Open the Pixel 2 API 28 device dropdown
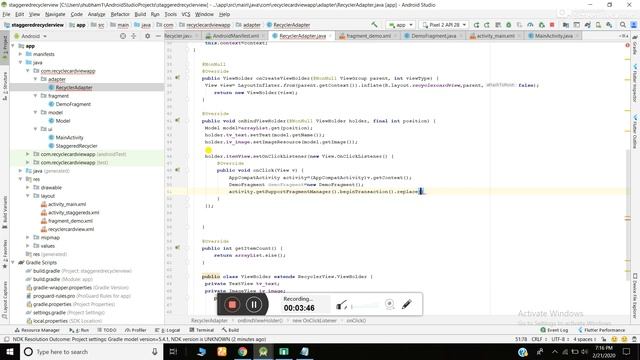The height and width of the screenshot is (360, 640). point(444,25)
